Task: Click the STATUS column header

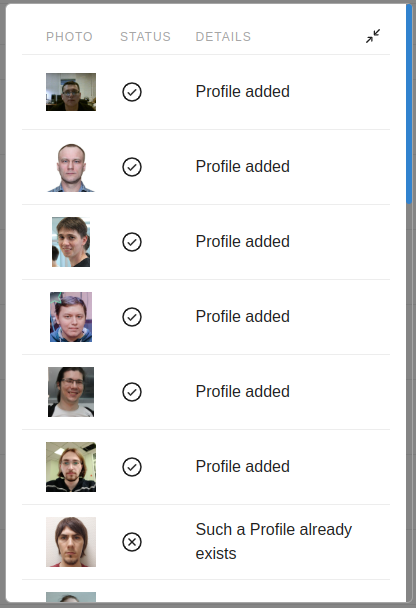Action: coord(145,36)
